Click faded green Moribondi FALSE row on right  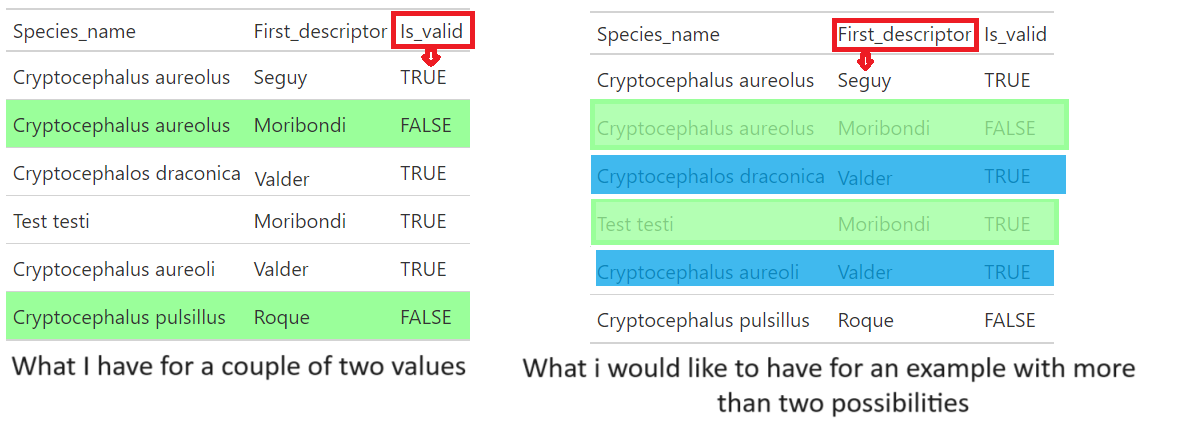pyautogui.click(x=830, y=125)
